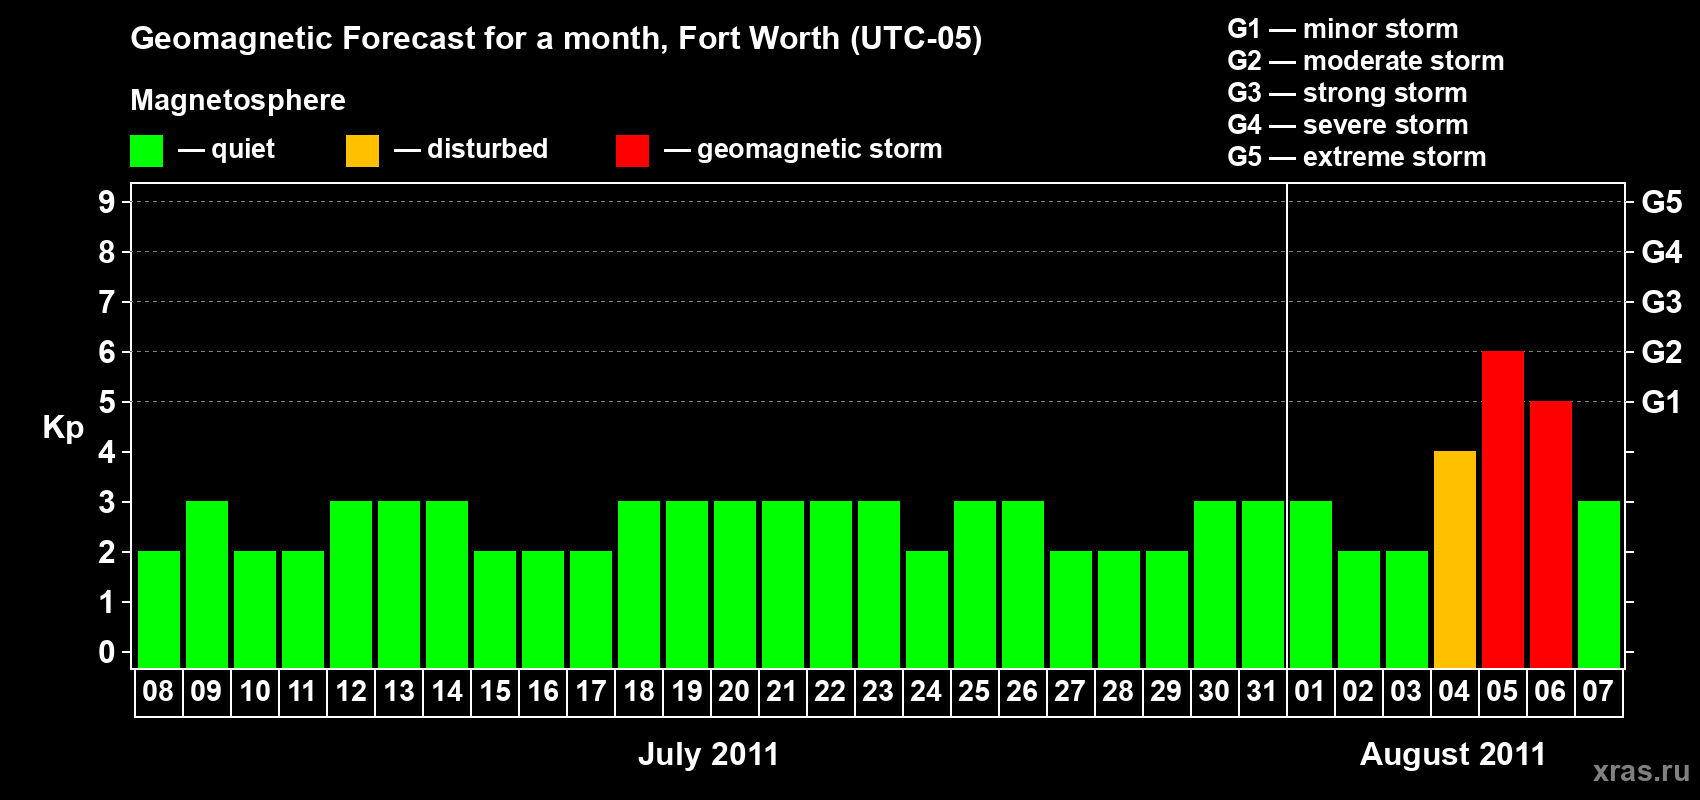The image size is (1700, 800).
Task: Click the date label '19' on axis
Action: click(687, 692)
